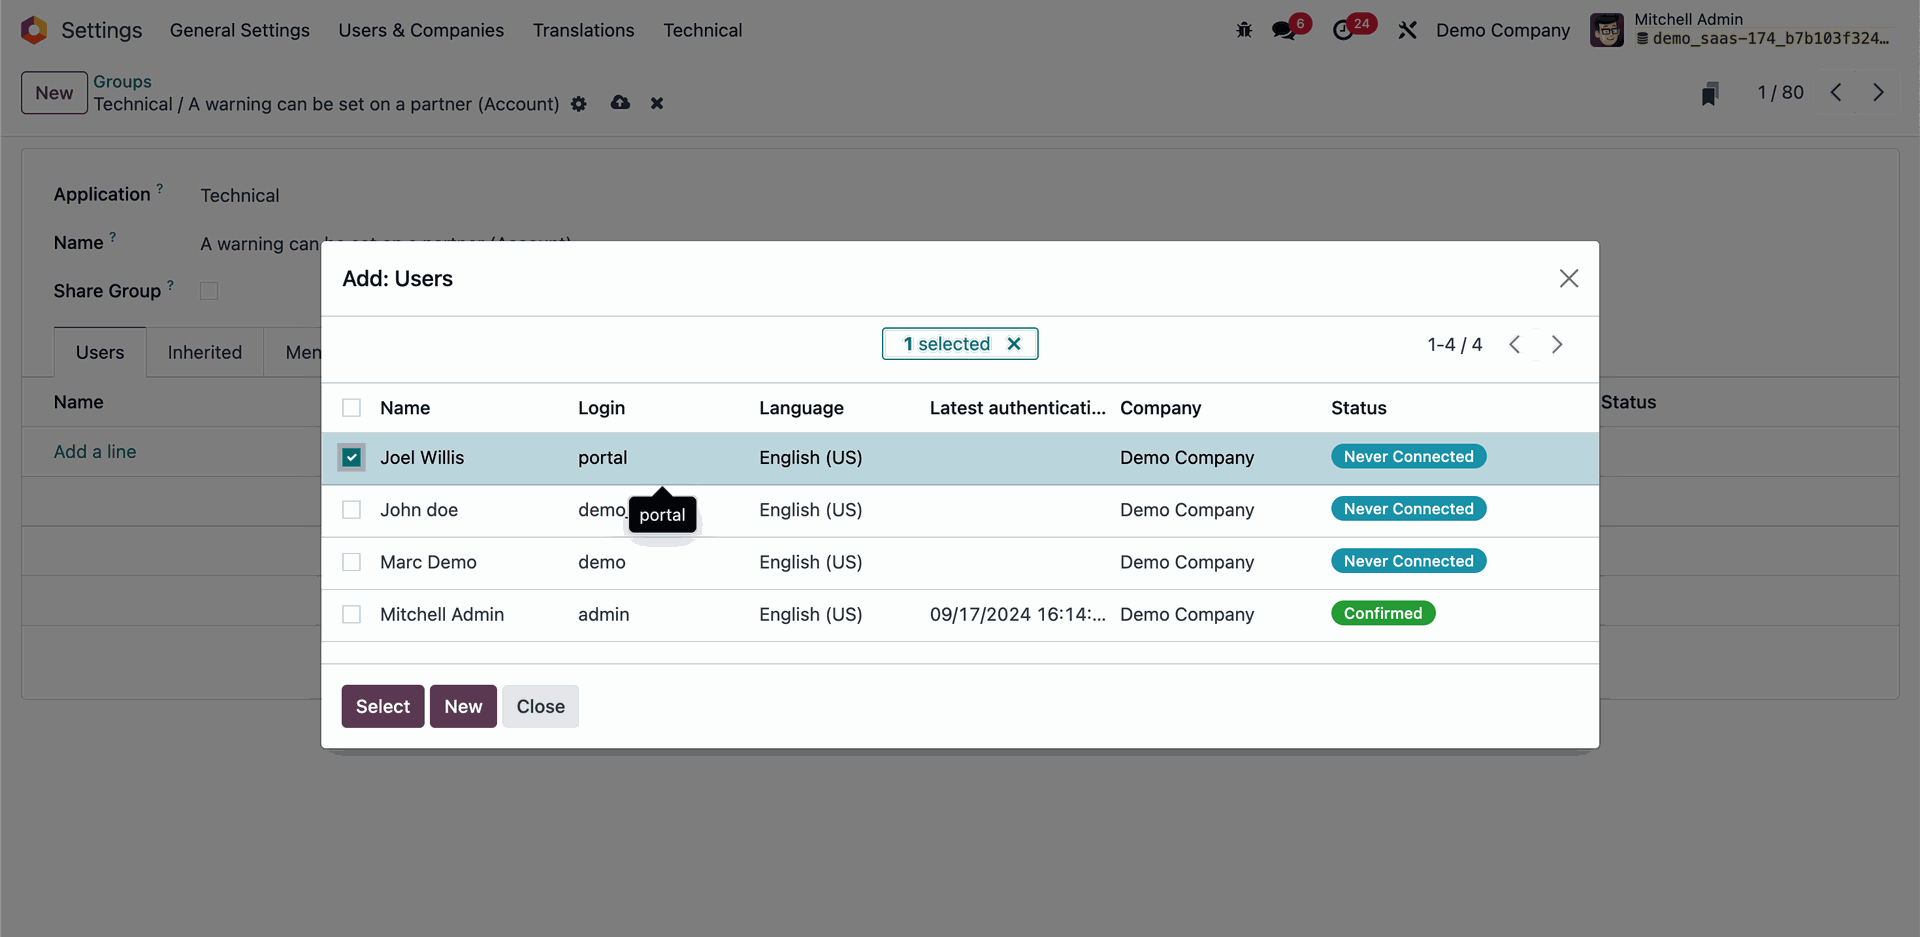
Task: Check the Marc Demo row checkbox
Action: [x=351, y=562]
